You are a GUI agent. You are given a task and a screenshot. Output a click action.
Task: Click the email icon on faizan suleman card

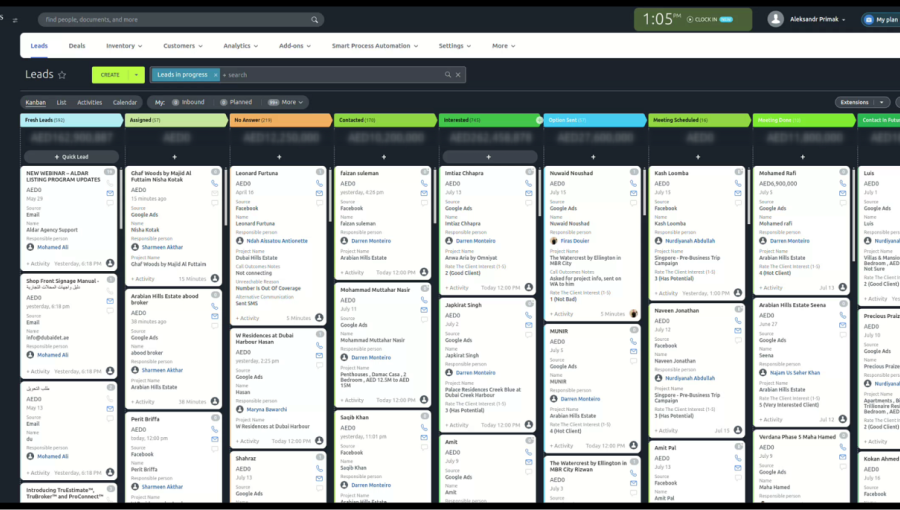click(x=424, y=193)
